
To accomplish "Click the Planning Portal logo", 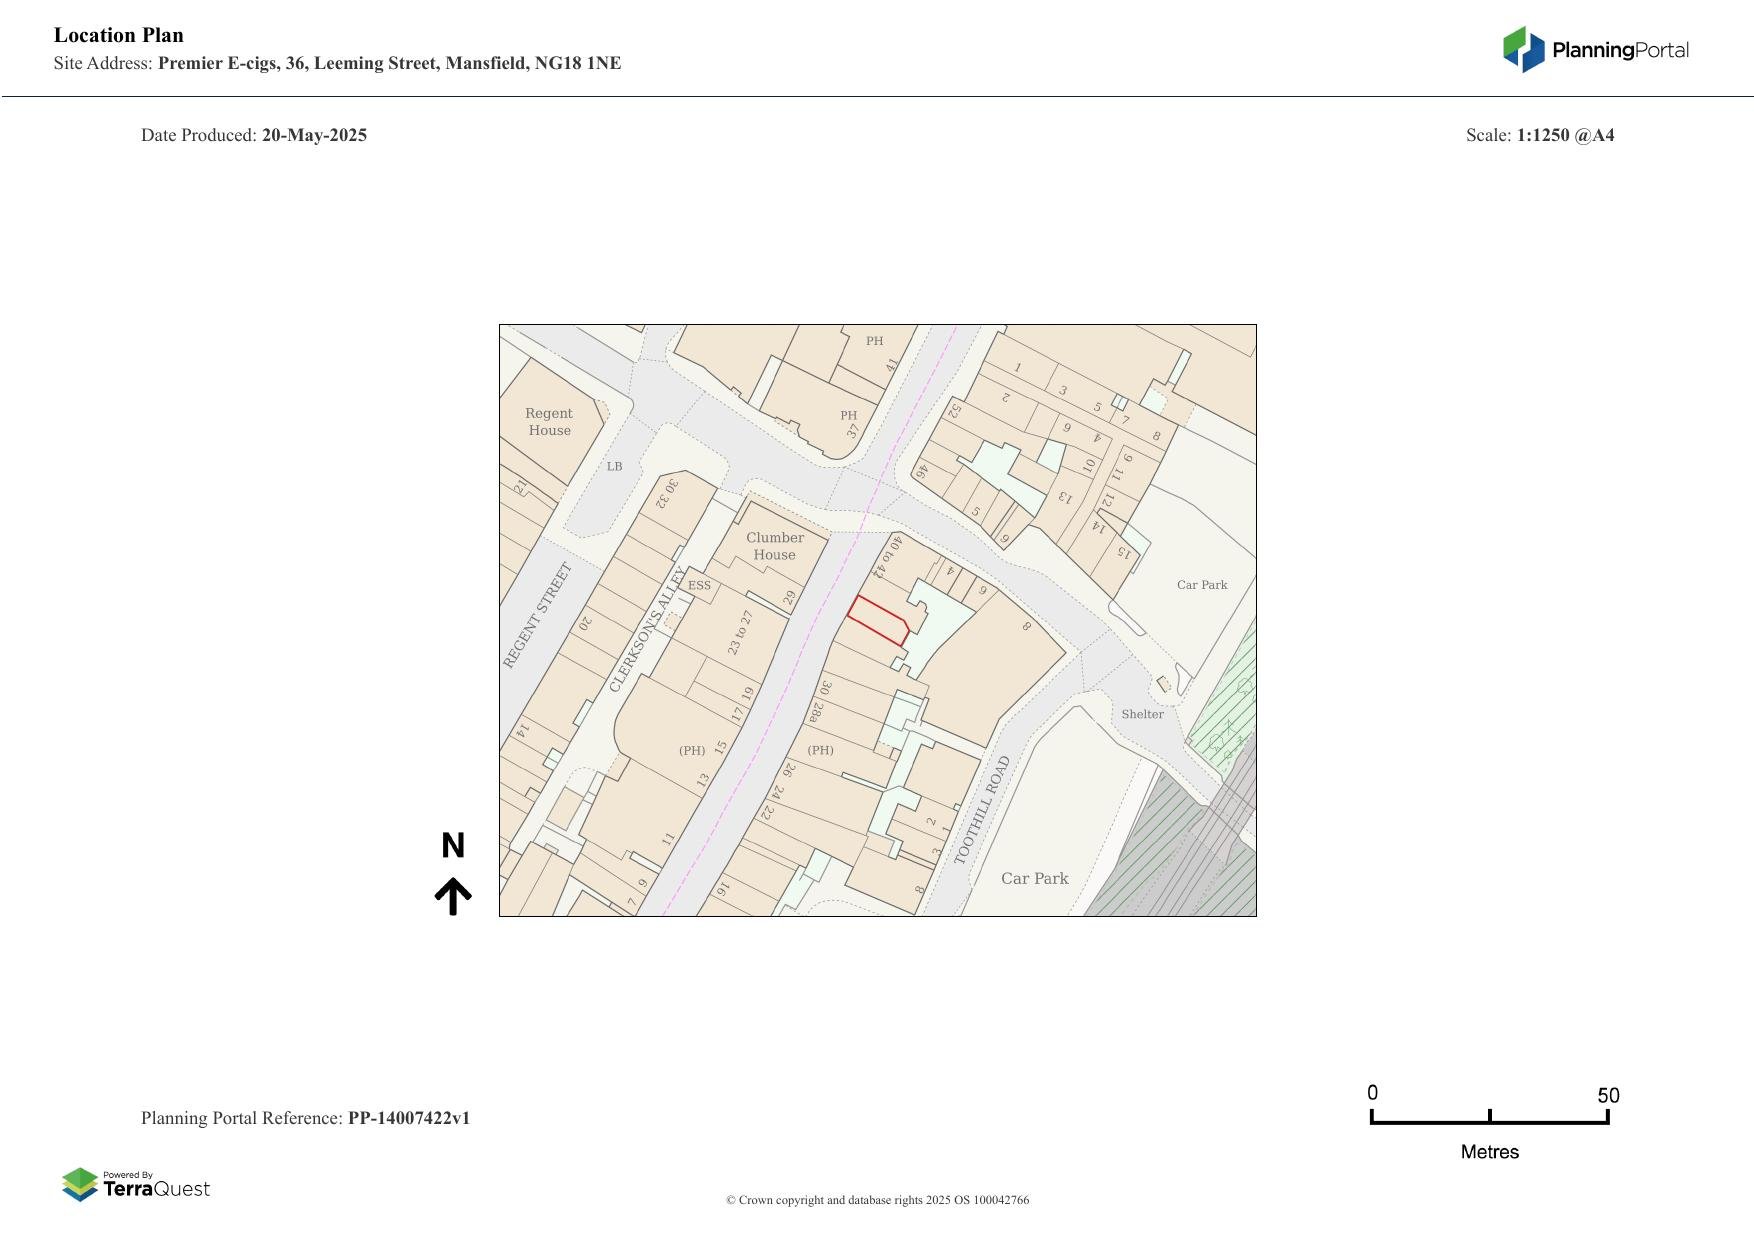I will click(x=1595, y=50).
